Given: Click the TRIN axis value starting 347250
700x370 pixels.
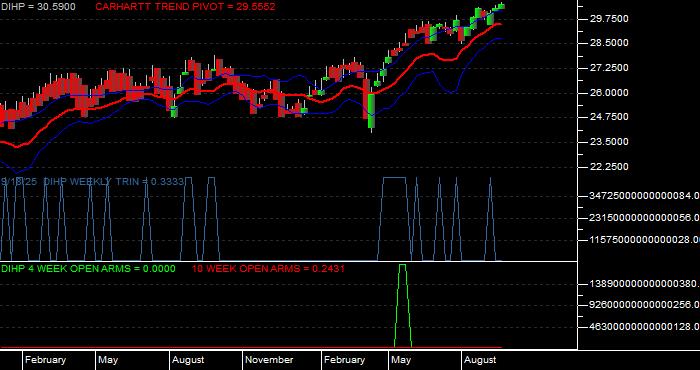Looking at the screenshot, I should tap(645, 195).
